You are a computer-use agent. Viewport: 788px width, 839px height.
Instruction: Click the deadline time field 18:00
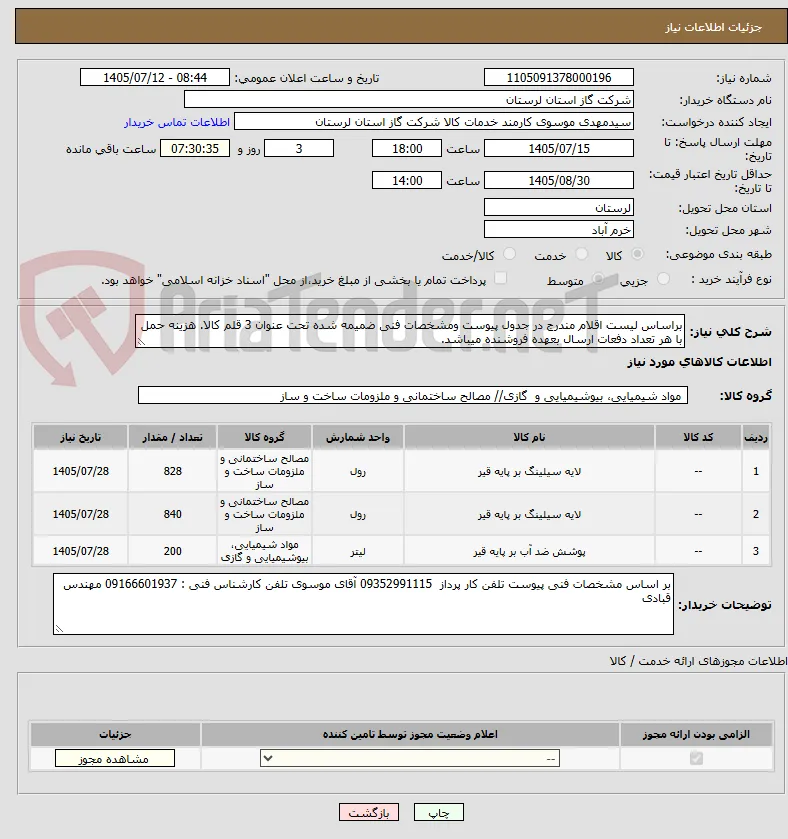tap(407, 149)
